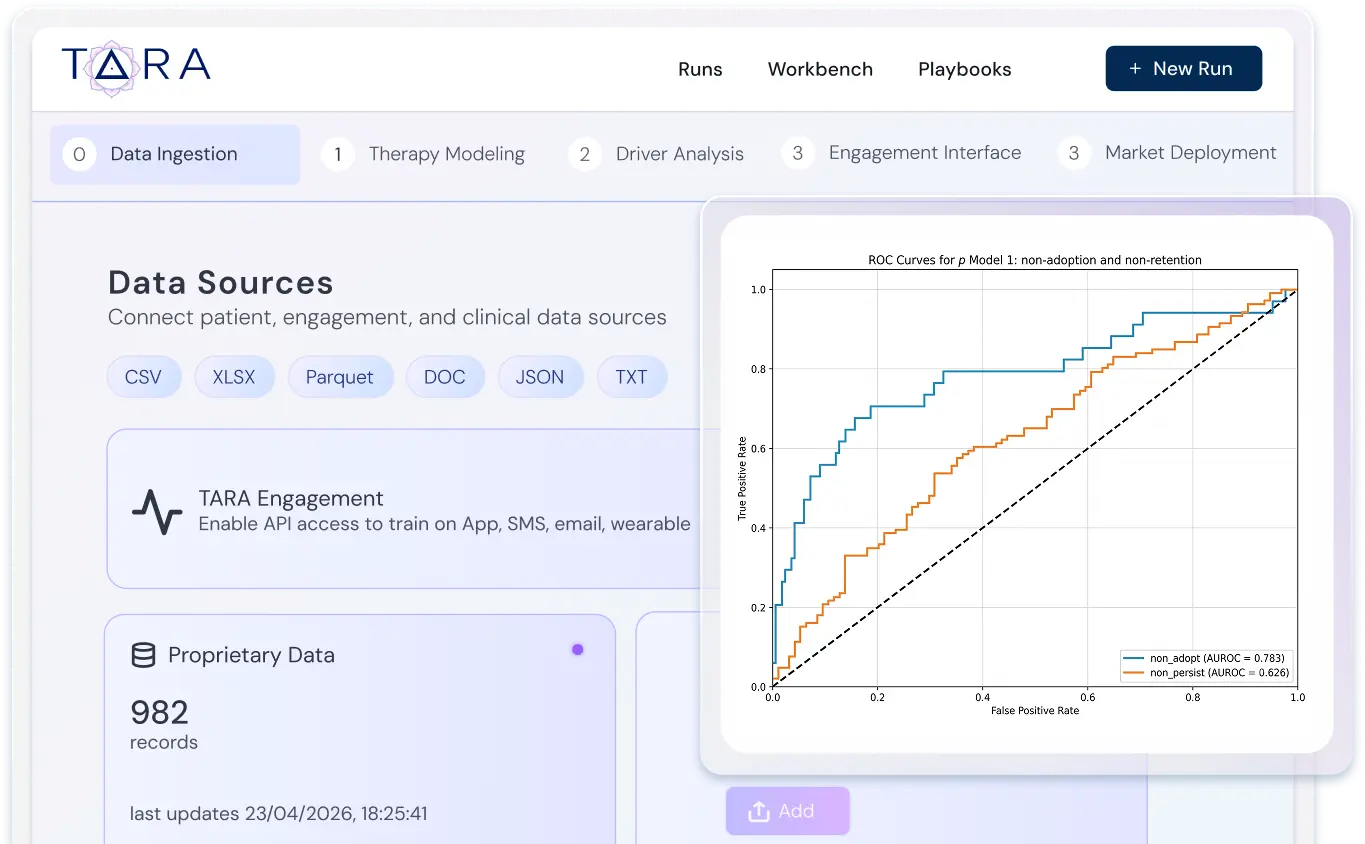The height and width of the screenshot is (844, 1365).
Task: Click the step number 2 circle
Action: (585, 154)
